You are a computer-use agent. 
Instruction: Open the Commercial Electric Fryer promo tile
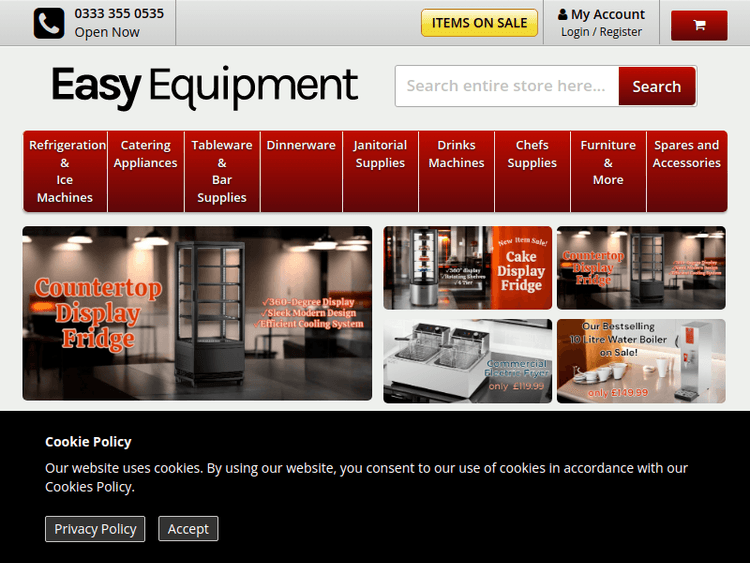(x=467, y=361)
